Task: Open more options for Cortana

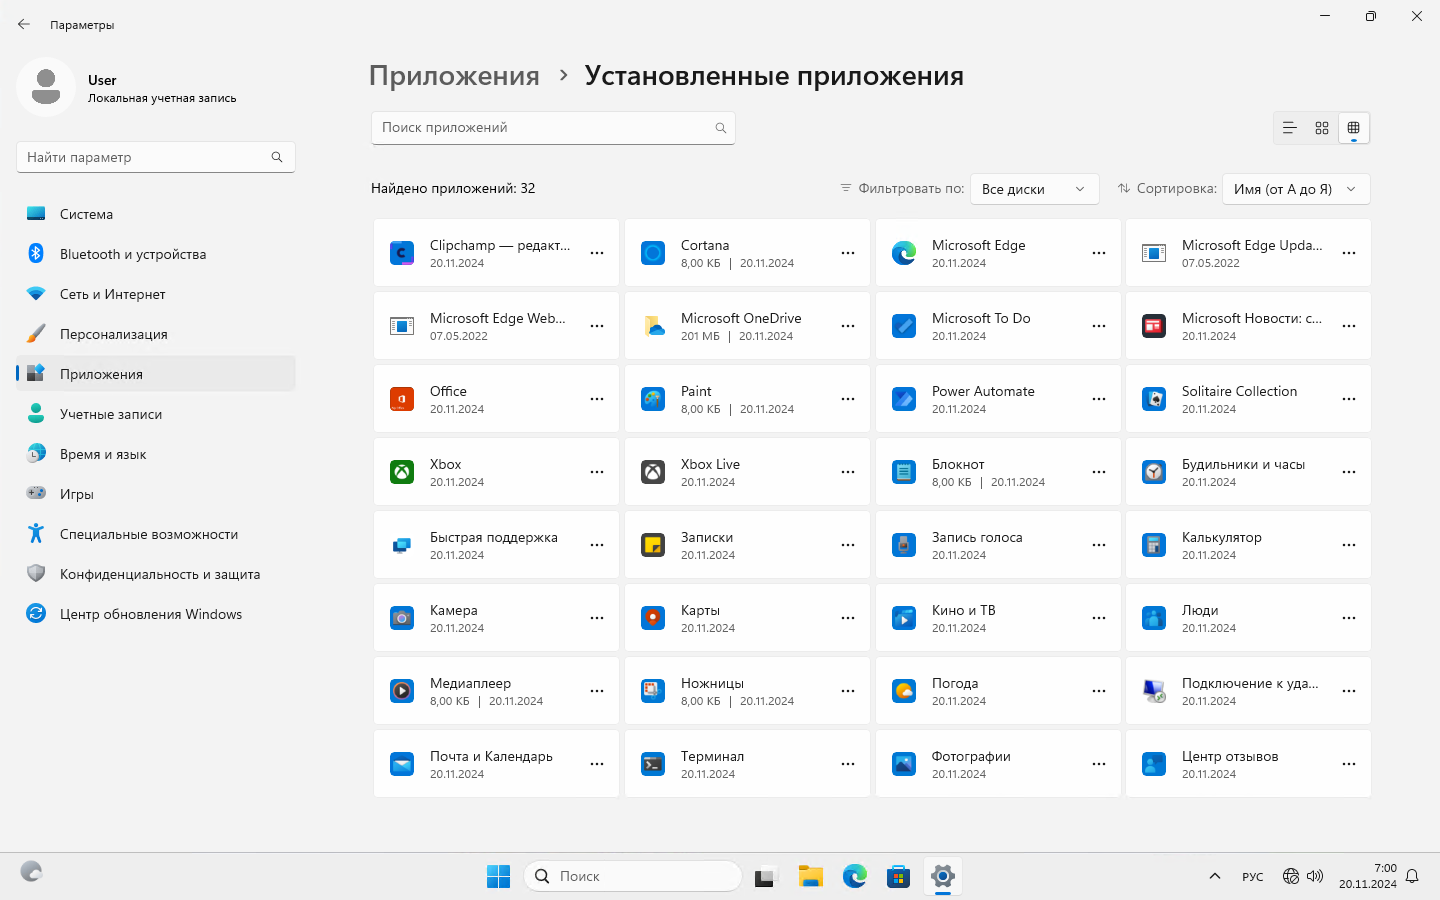Action: point(848,253)
